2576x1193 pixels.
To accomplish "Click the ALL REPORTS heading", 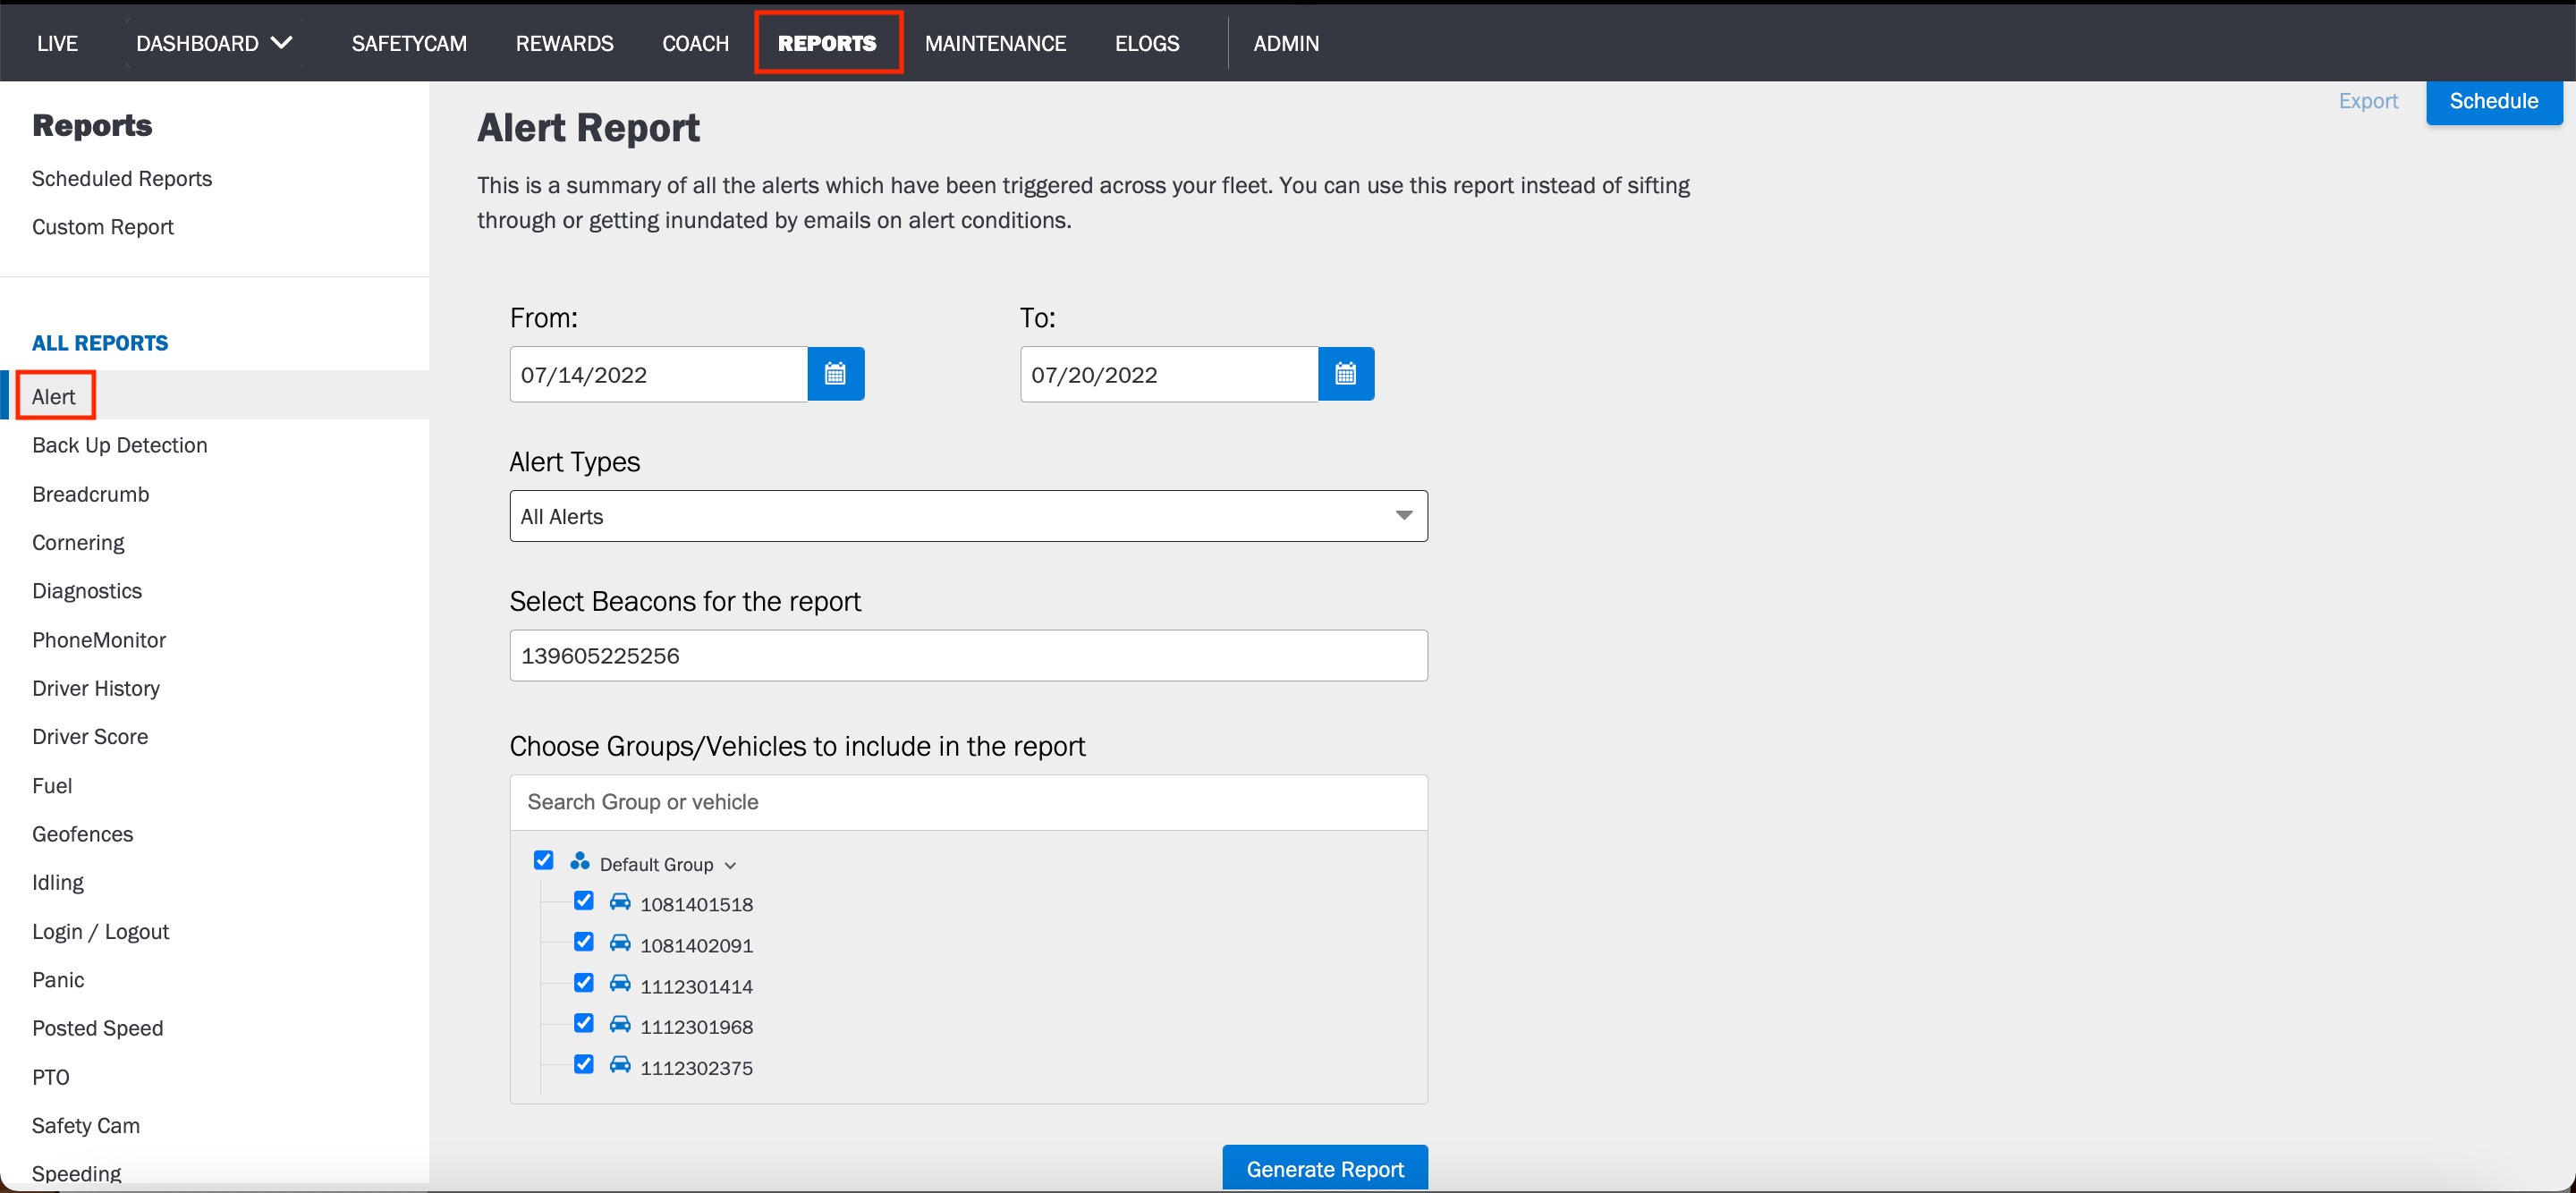I will (x=100, y=343).
